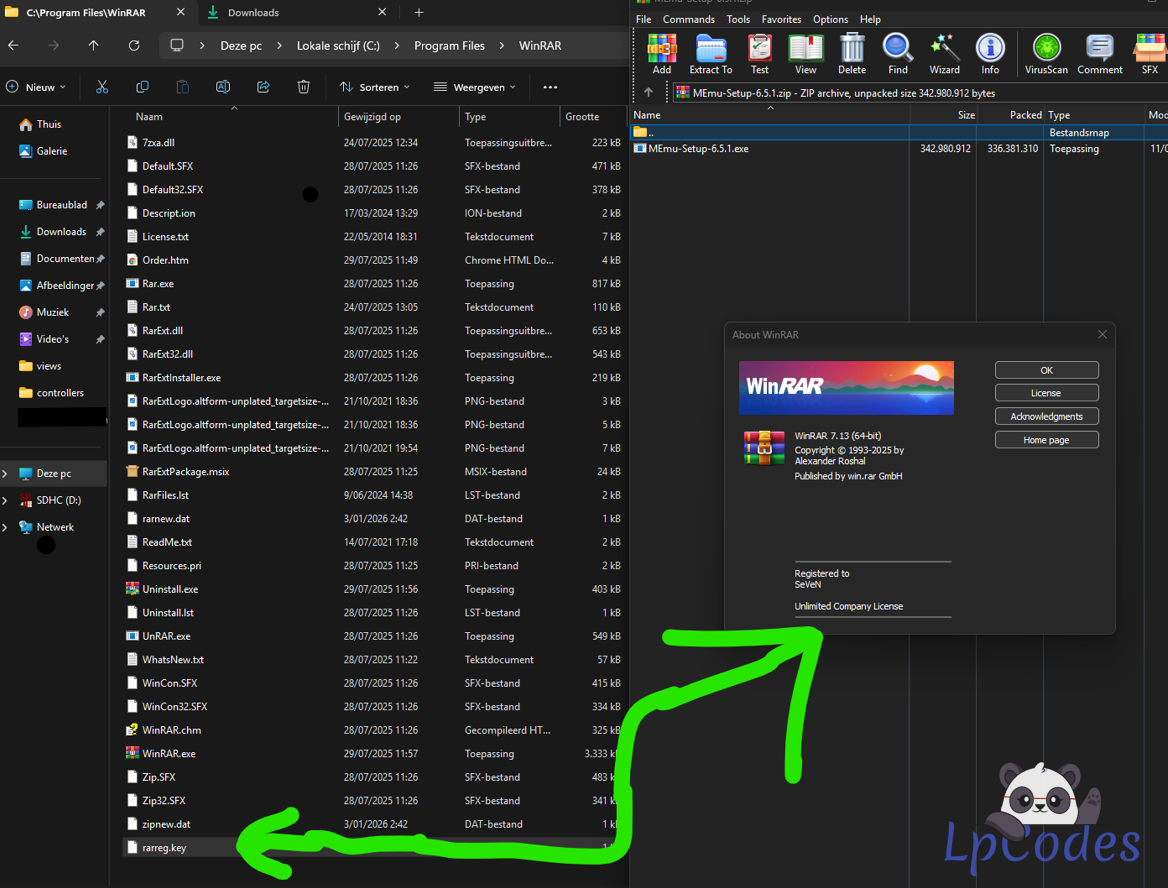Click the VirusScan toolbar icon
Screen dimensions: 1168x888
(x=1046, y=53)
